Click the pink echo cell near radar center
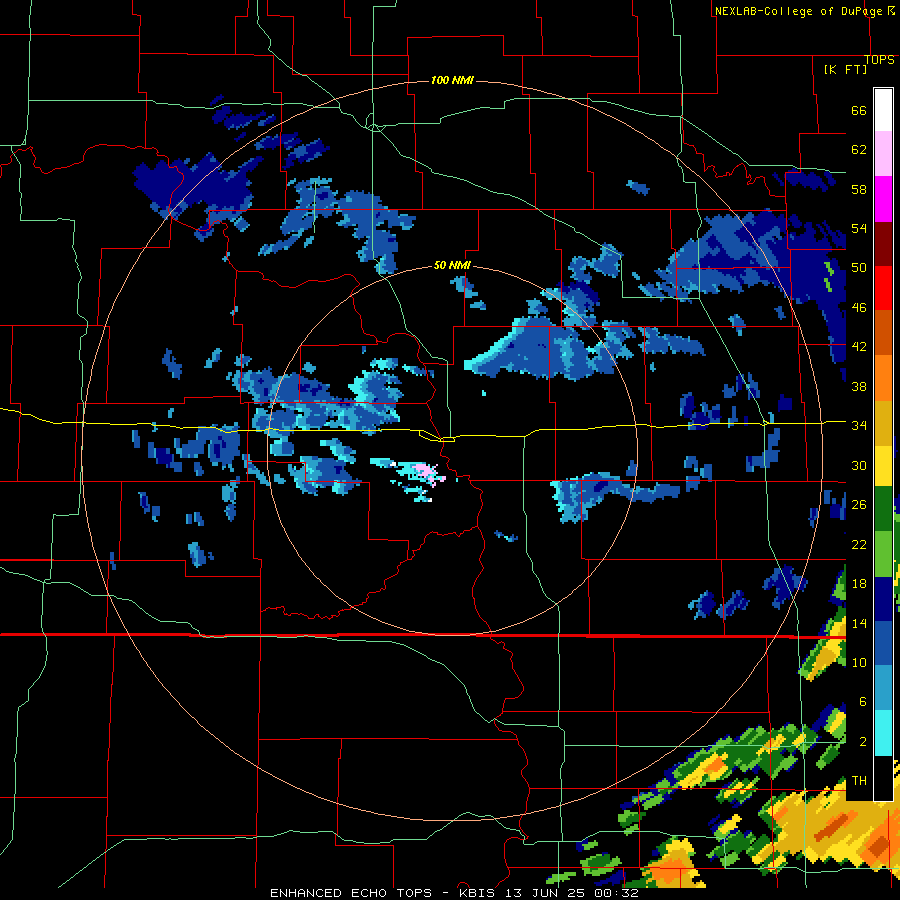 [x=428, y=473]
